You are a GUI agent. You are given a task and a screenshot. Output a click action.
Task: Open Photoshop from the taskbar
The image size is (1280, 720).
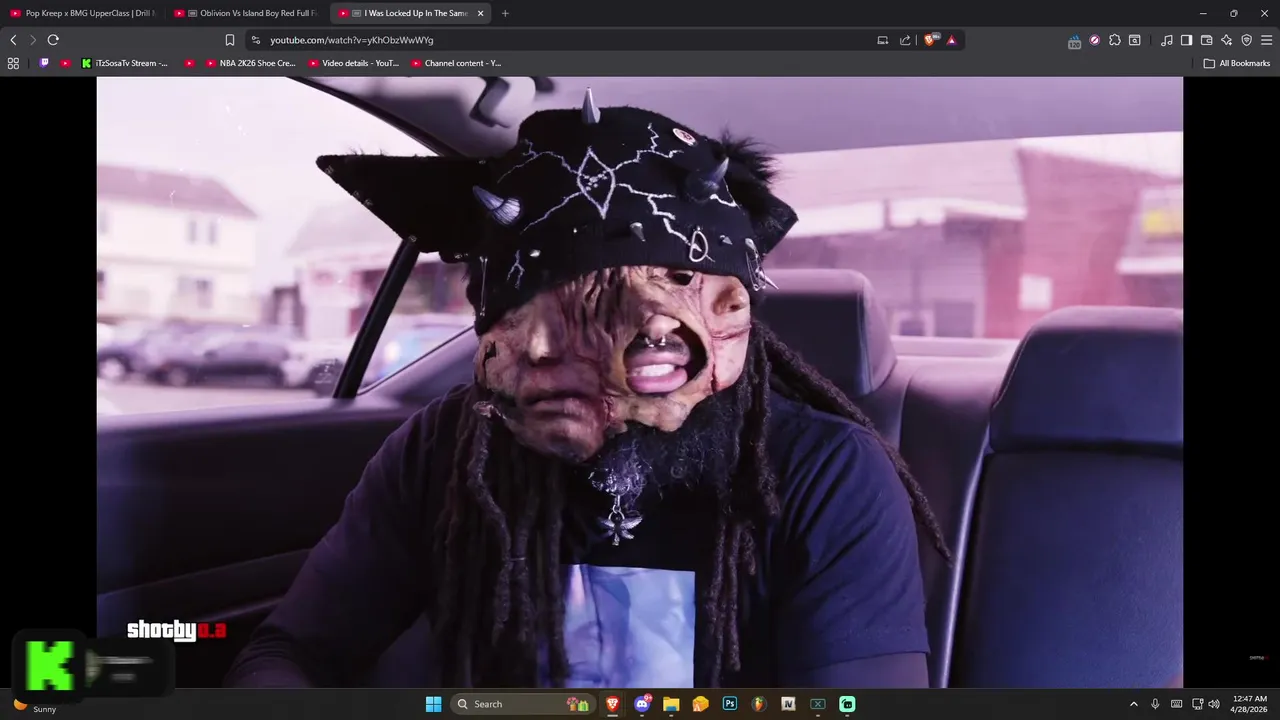pyautogui.click(x=730, y=704)
